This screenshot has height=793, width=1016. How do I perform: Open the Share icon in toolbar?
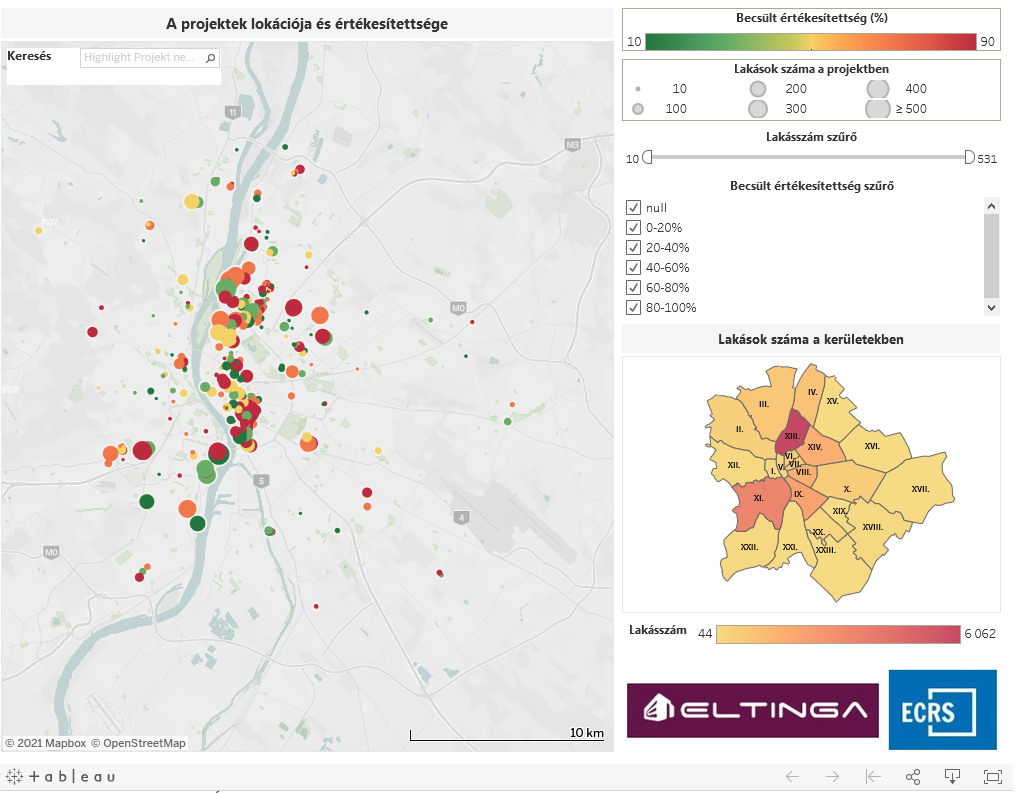tap(912, 777)
